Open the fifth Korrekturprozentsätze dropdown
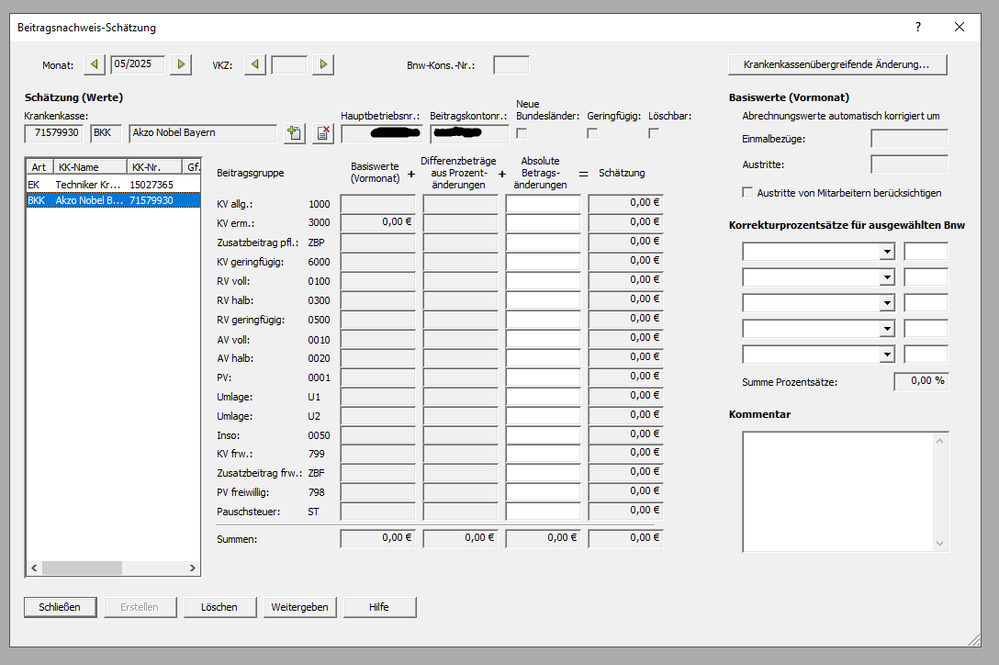The width and height of the screenshot is (999, 665). click(886, 354)
